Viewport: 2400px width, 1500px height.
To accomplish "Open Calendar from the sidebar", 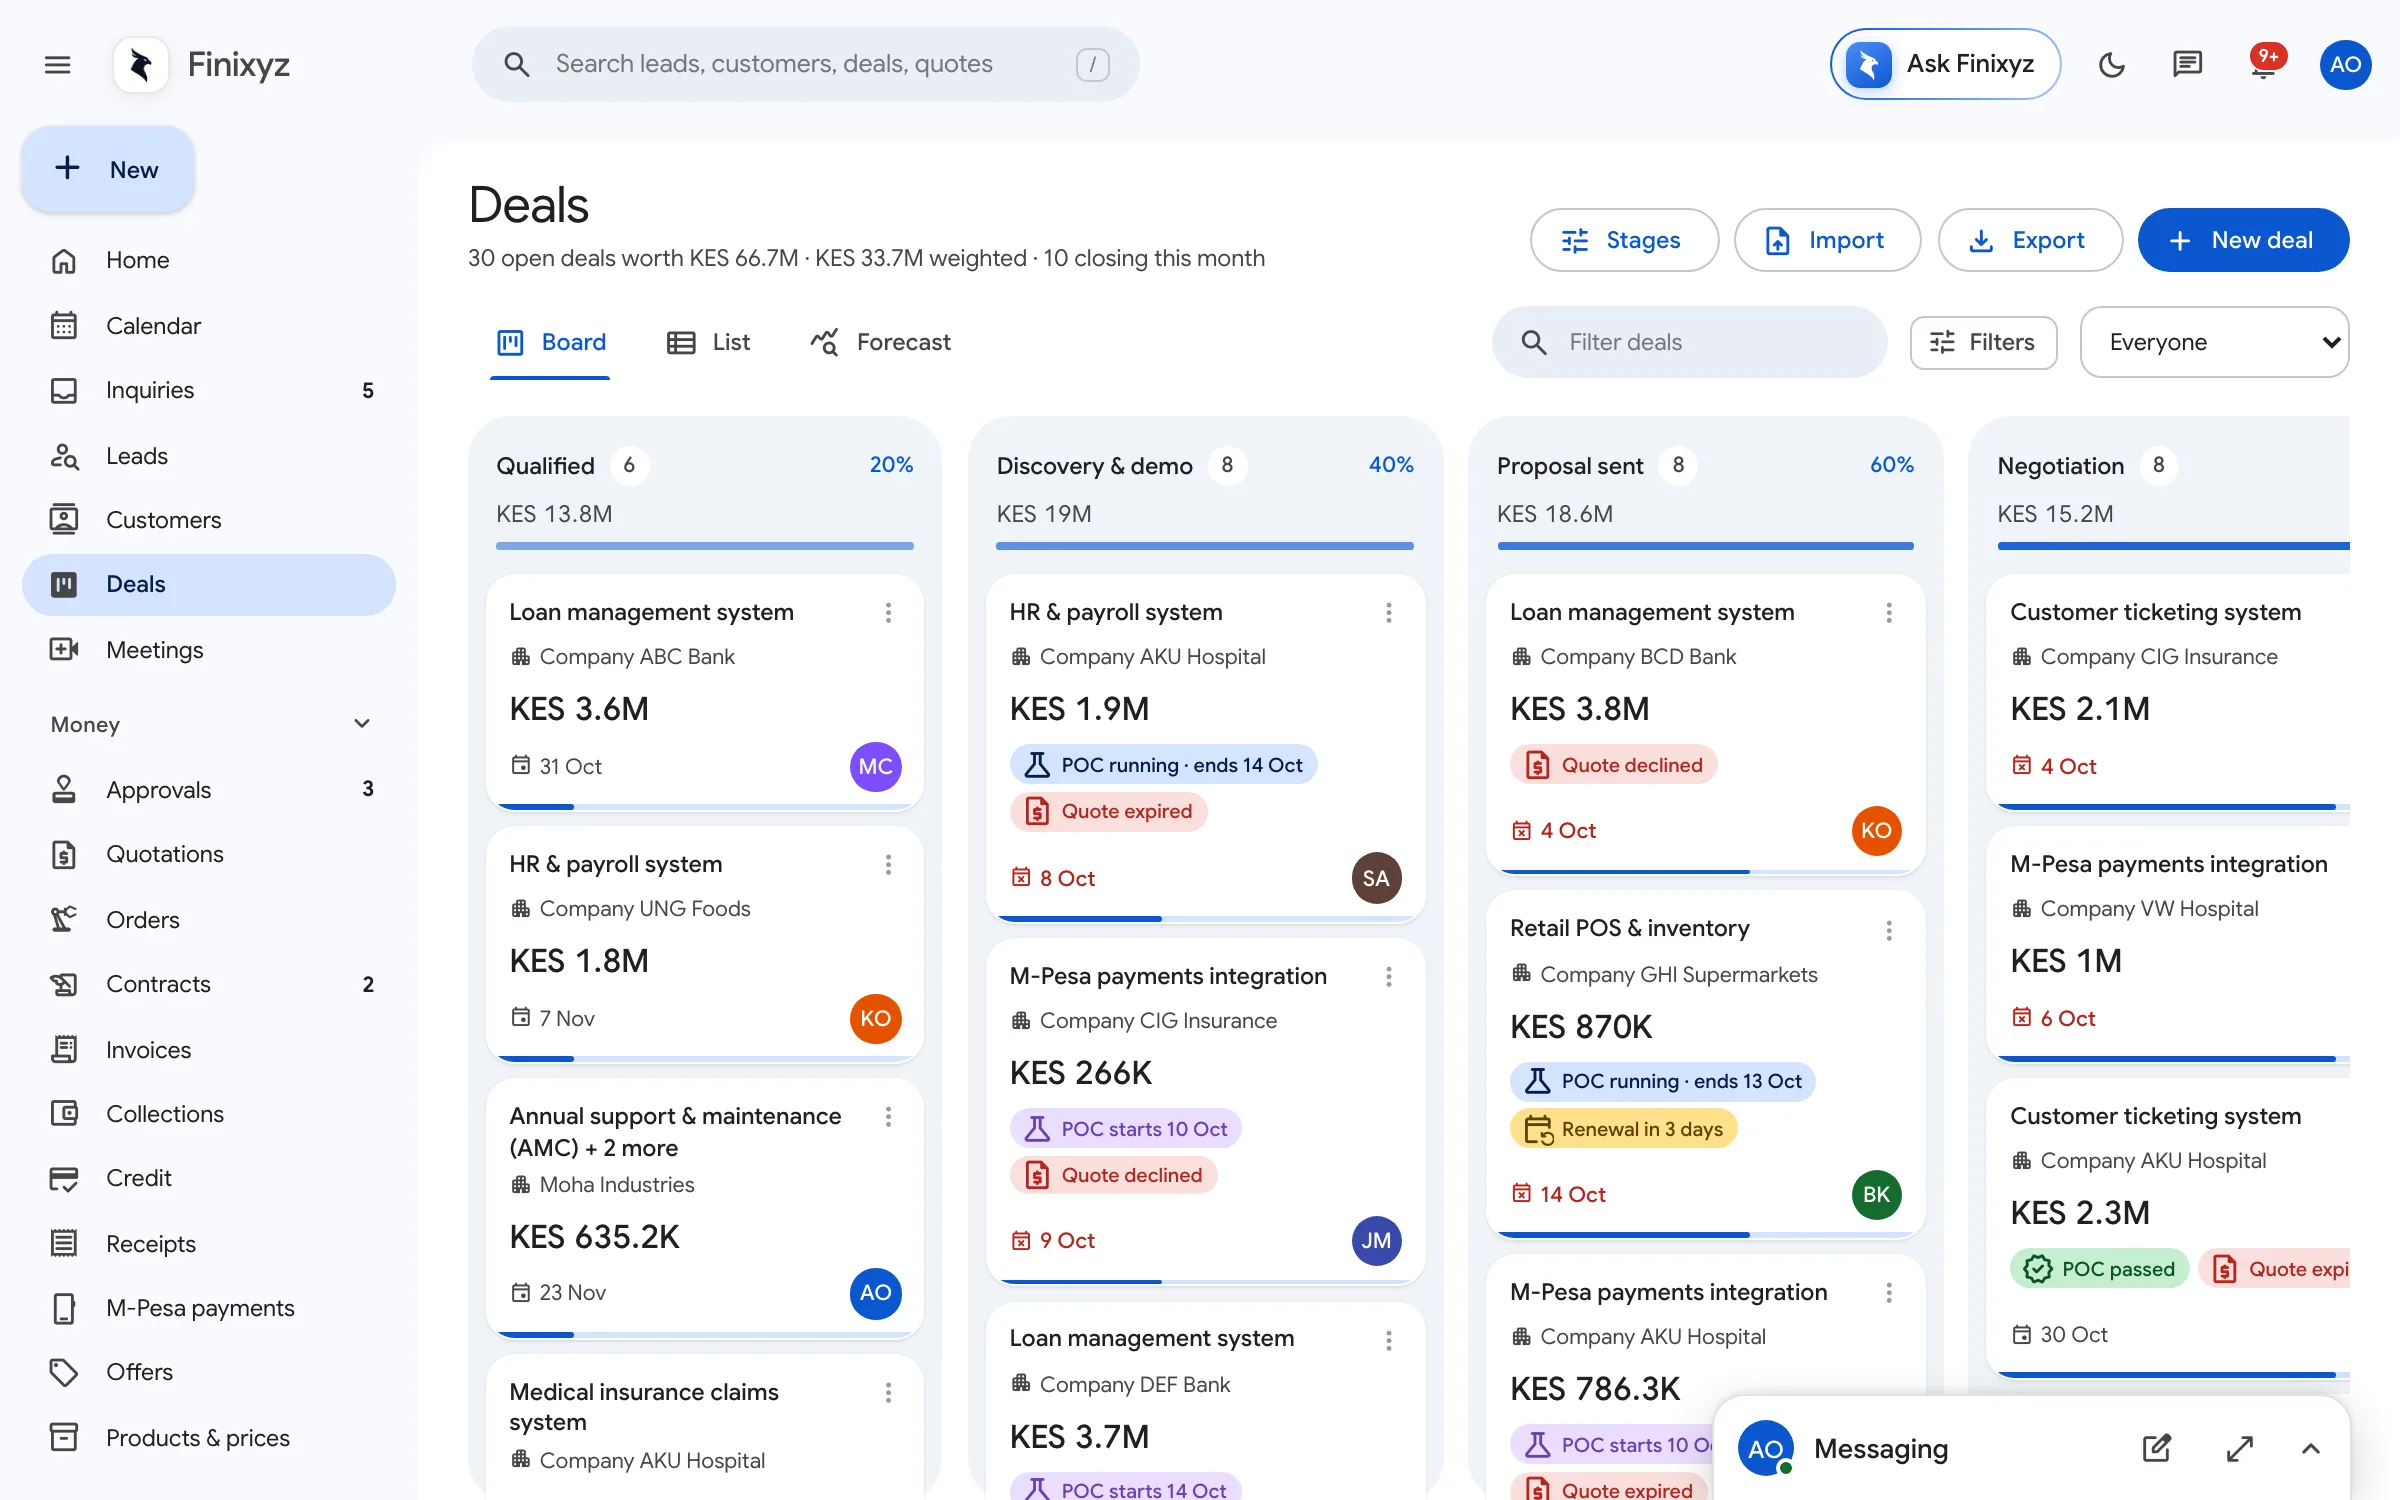I will tap(208, 326).
